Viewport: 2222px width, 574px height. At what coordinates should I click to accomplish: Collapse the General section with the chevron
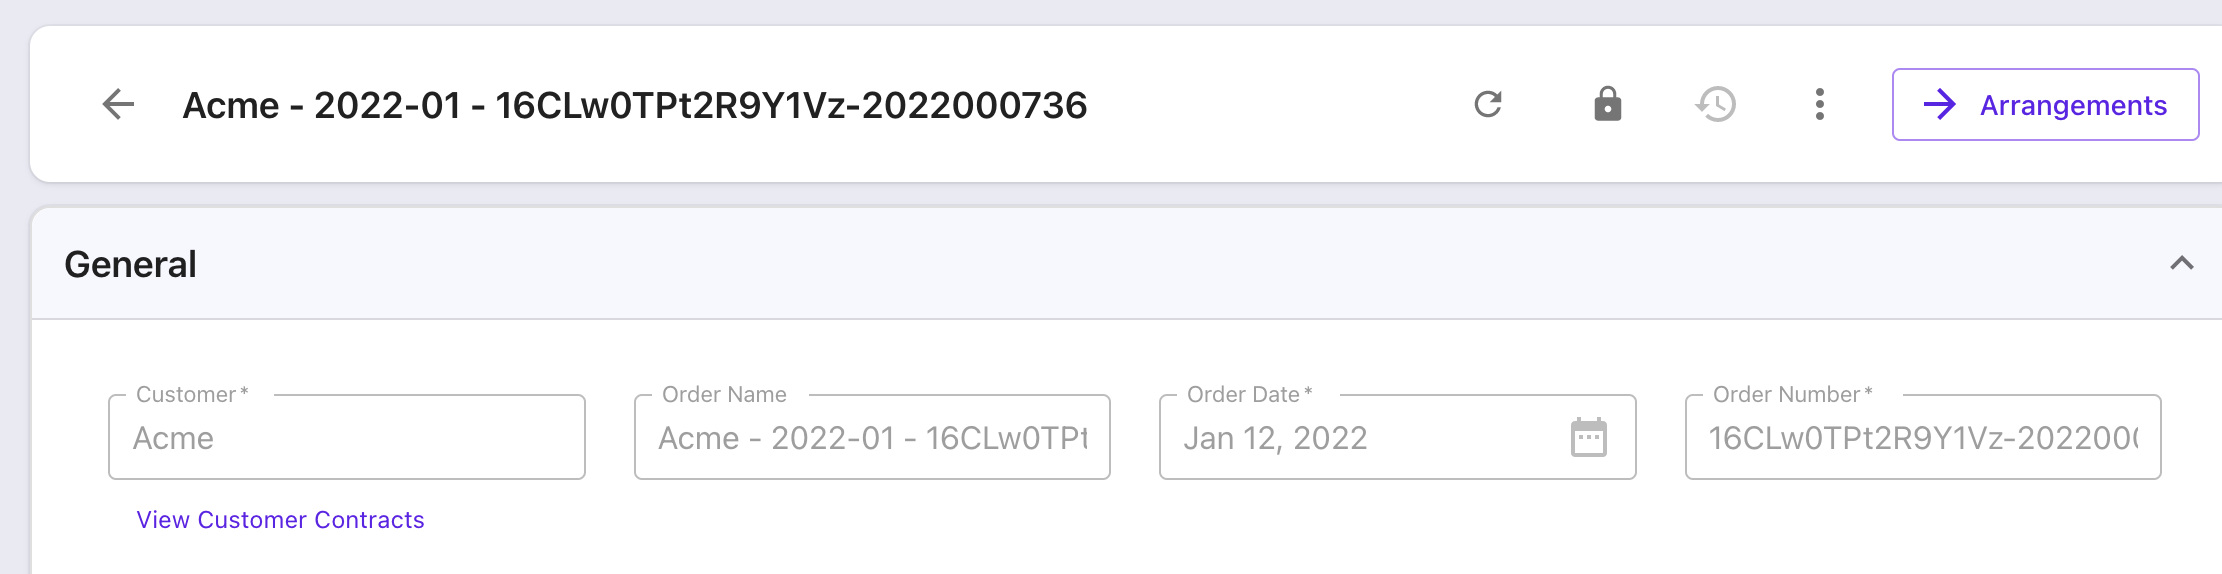coord(2182,263)
